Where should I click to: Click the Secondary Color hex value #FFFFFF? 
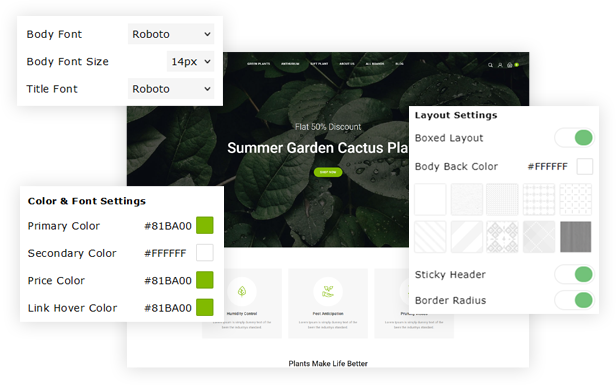(x=165, y=253)
